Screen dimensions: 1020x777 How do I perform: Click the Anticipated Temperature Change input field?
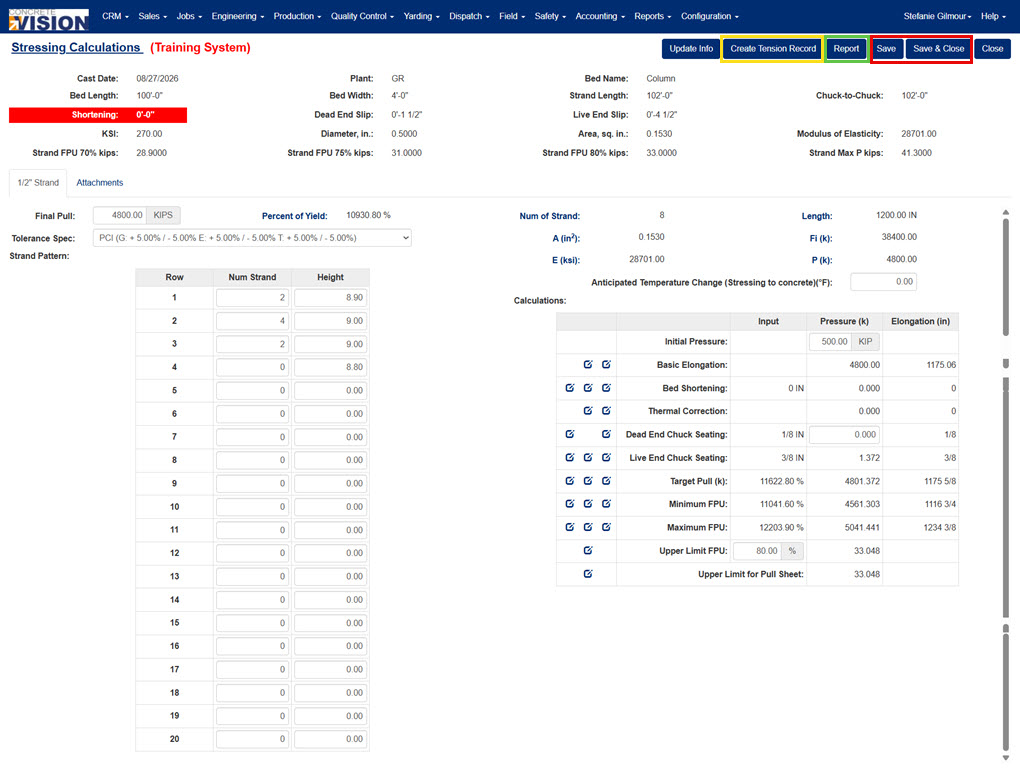(x=883, y=282)
